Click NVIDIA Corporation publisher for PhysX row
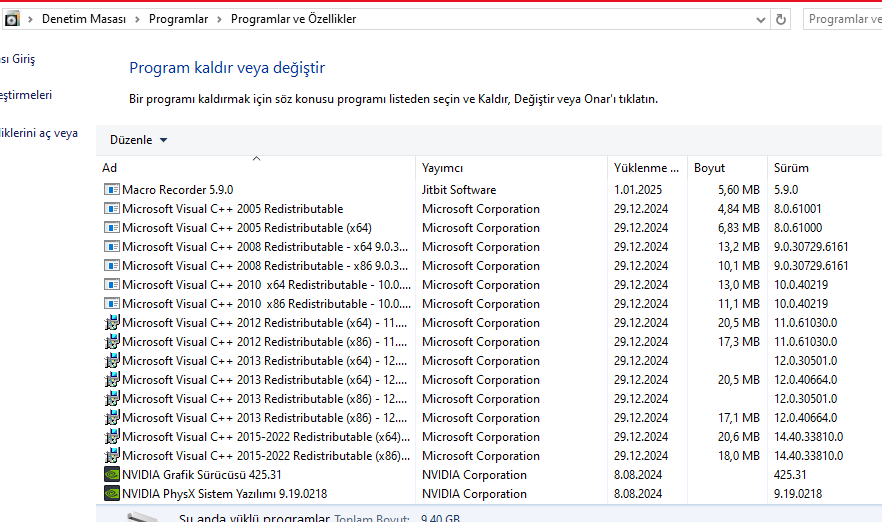This screenshot has height=522, width=882. [x=474, y=494]
